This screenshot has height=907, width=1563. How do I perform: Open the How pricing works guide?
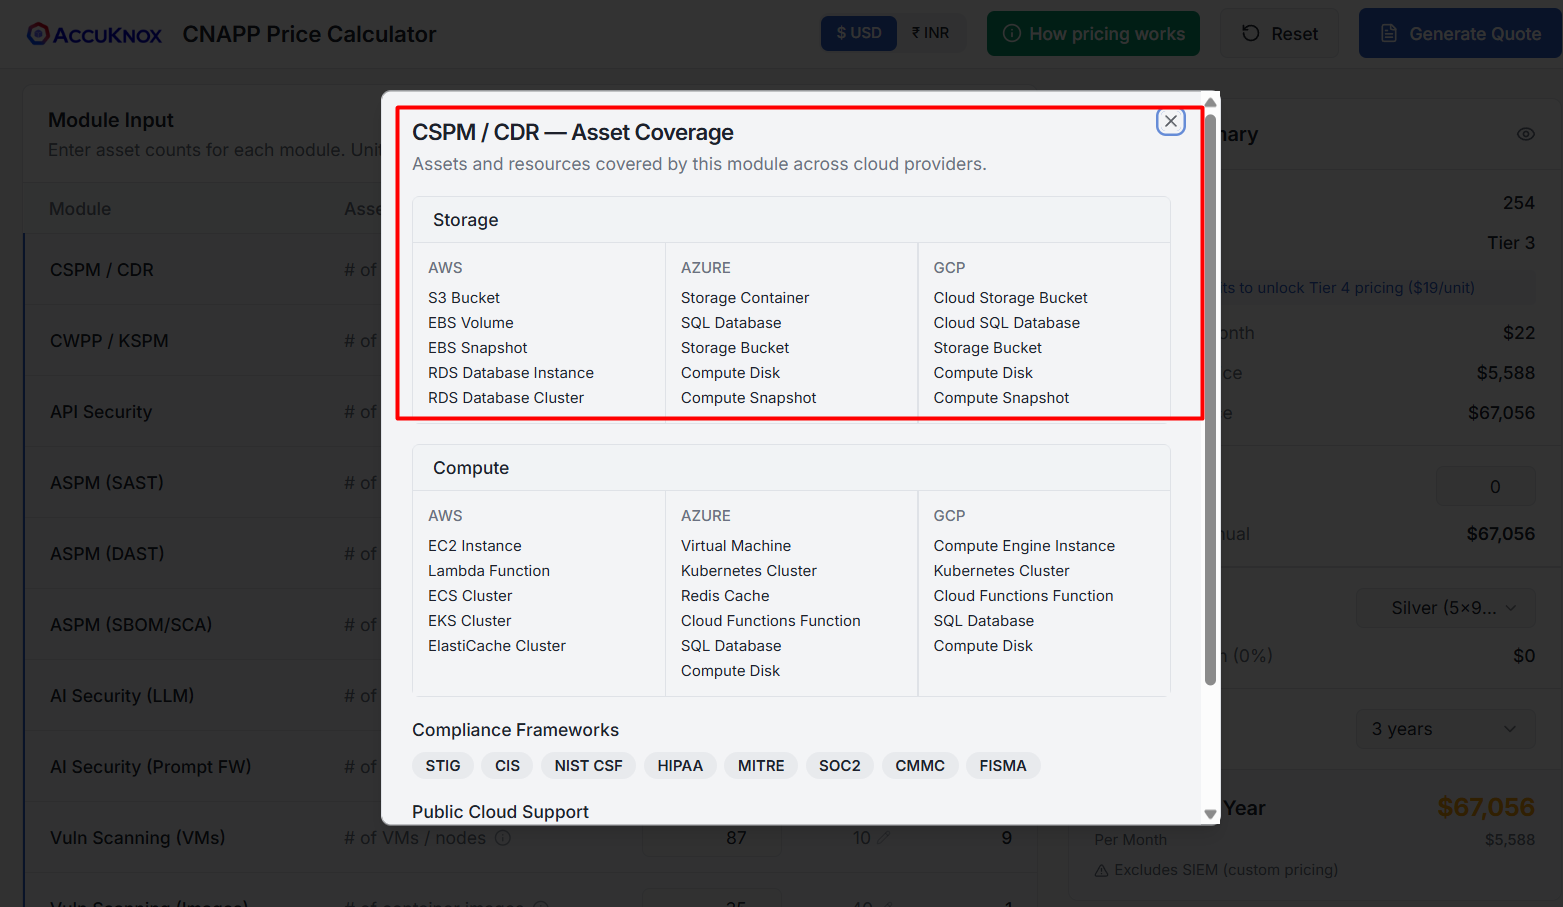point(1093,33)
